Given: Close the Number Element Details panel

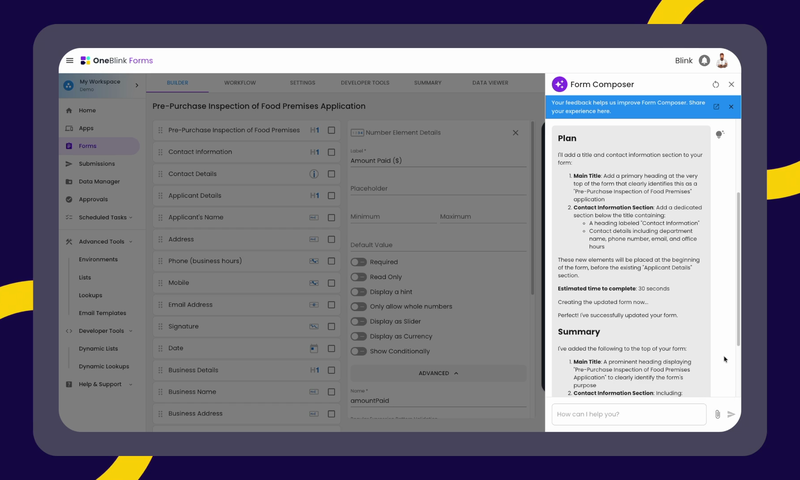Looking at the screenshot, I should (x=515, y=133).
